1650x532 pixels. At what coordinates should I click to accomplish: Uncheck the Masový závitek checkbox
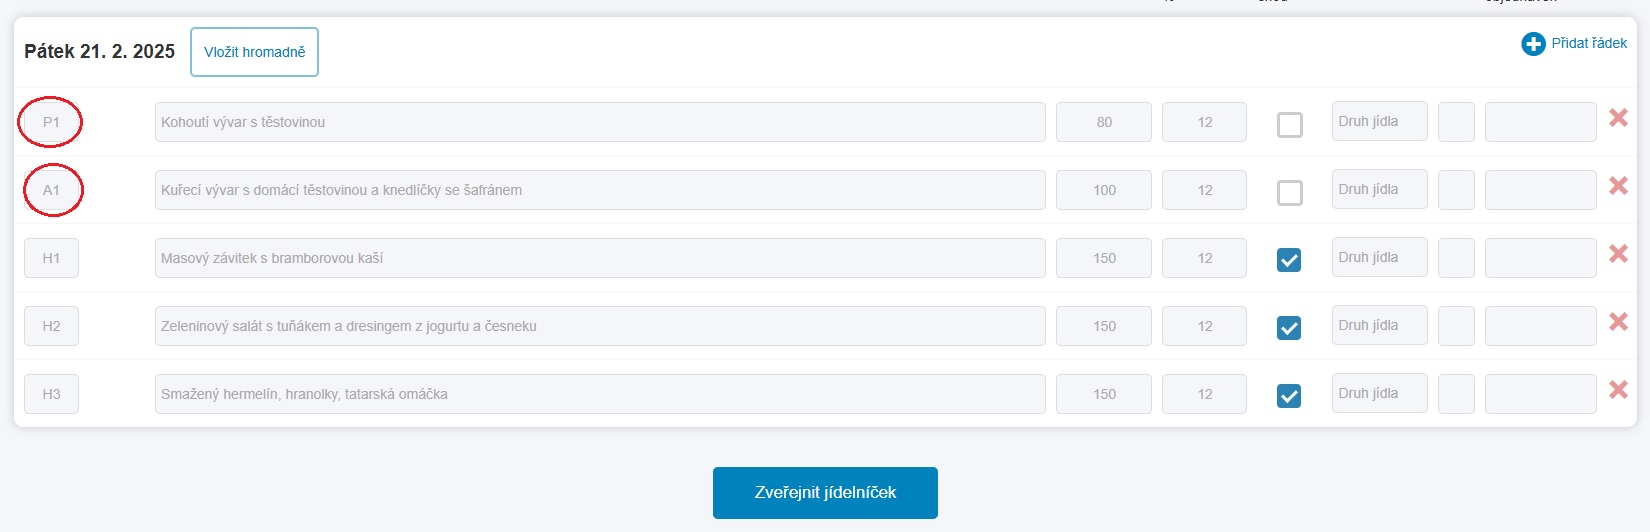pos(1290,260)
